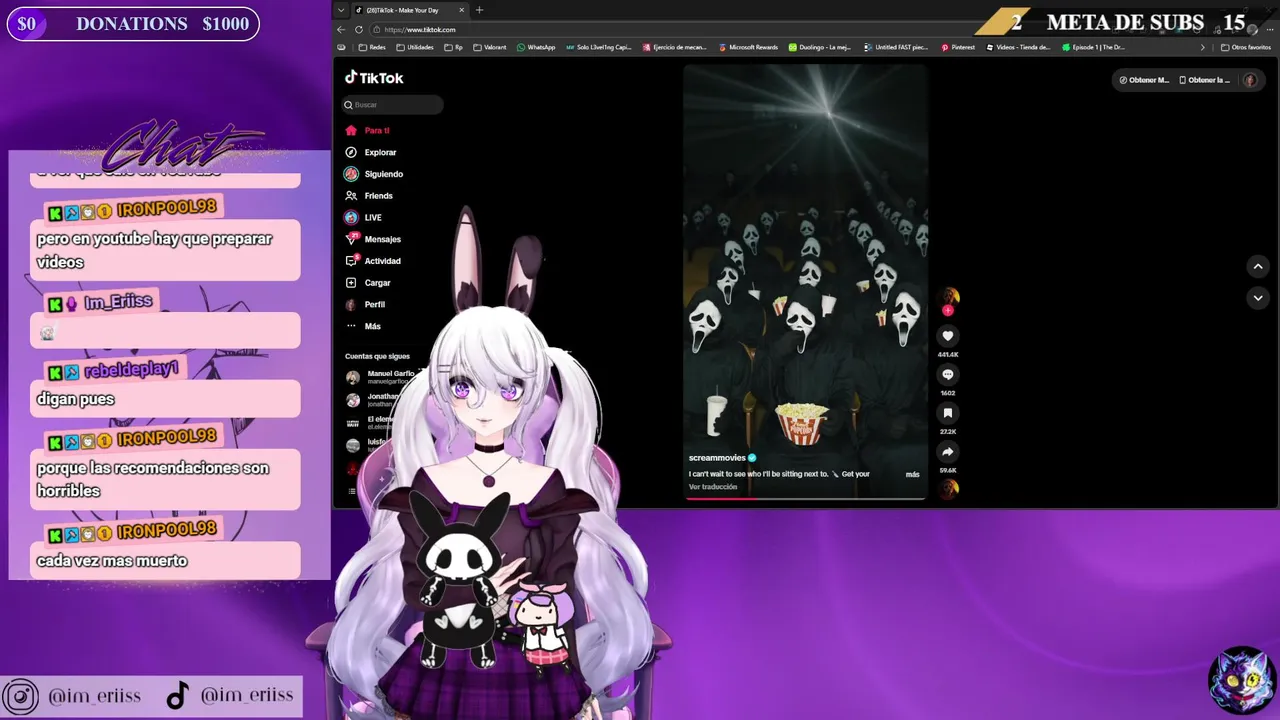The height and width of the screenshot is (720, 1280).
Task: Open the Otros favoritos folder
Action: click(x=1246, y=47)
